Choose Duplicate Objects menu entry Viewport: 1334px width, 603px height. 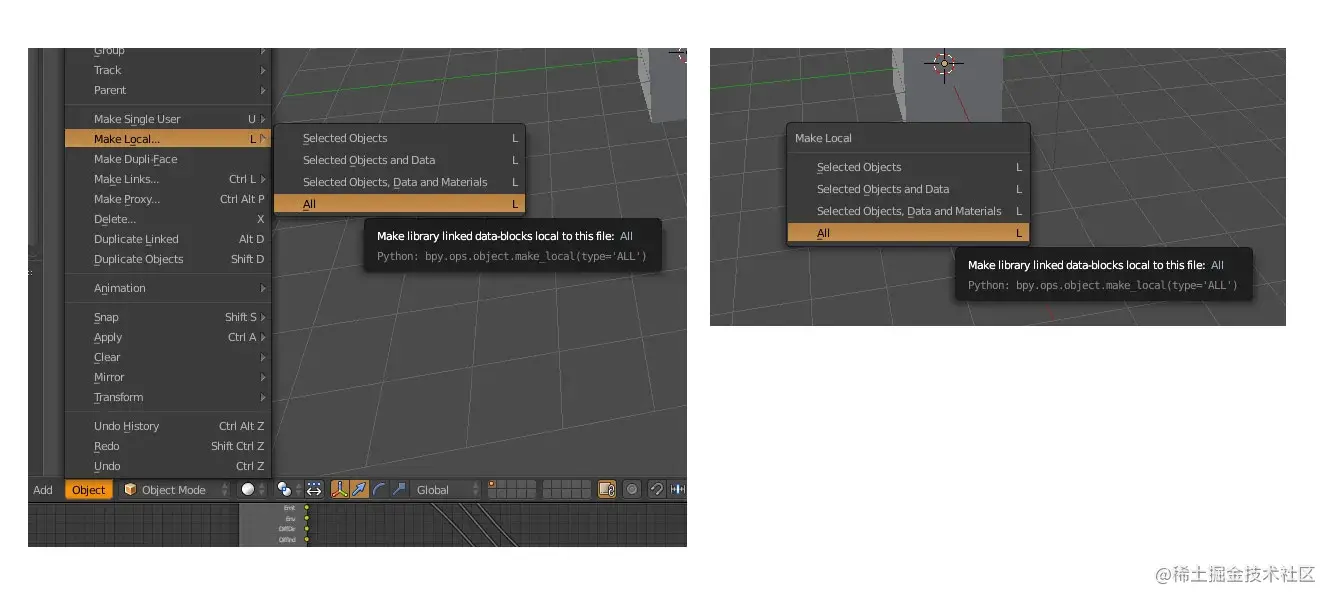168,259
